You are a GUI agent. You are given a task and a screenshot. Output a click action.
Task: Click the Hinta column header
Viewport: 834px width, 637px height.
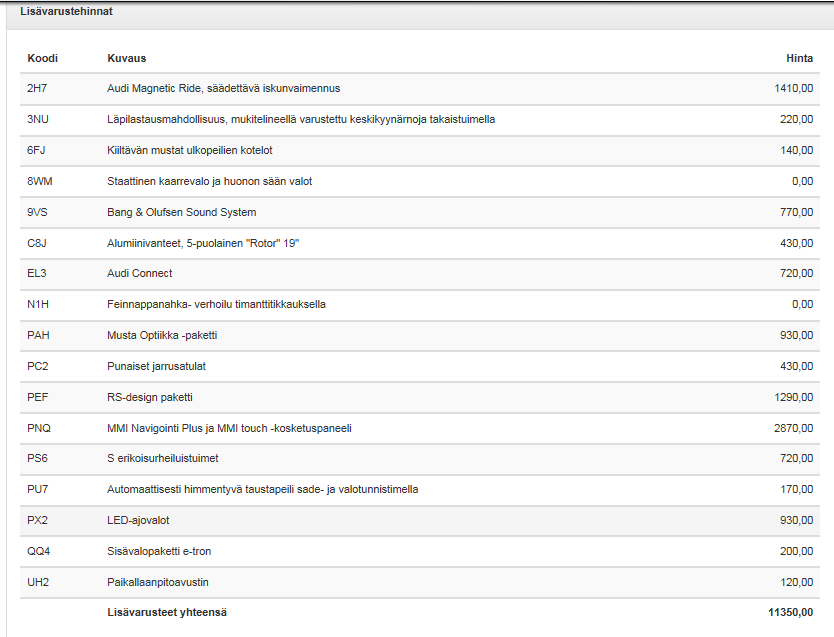799,58
